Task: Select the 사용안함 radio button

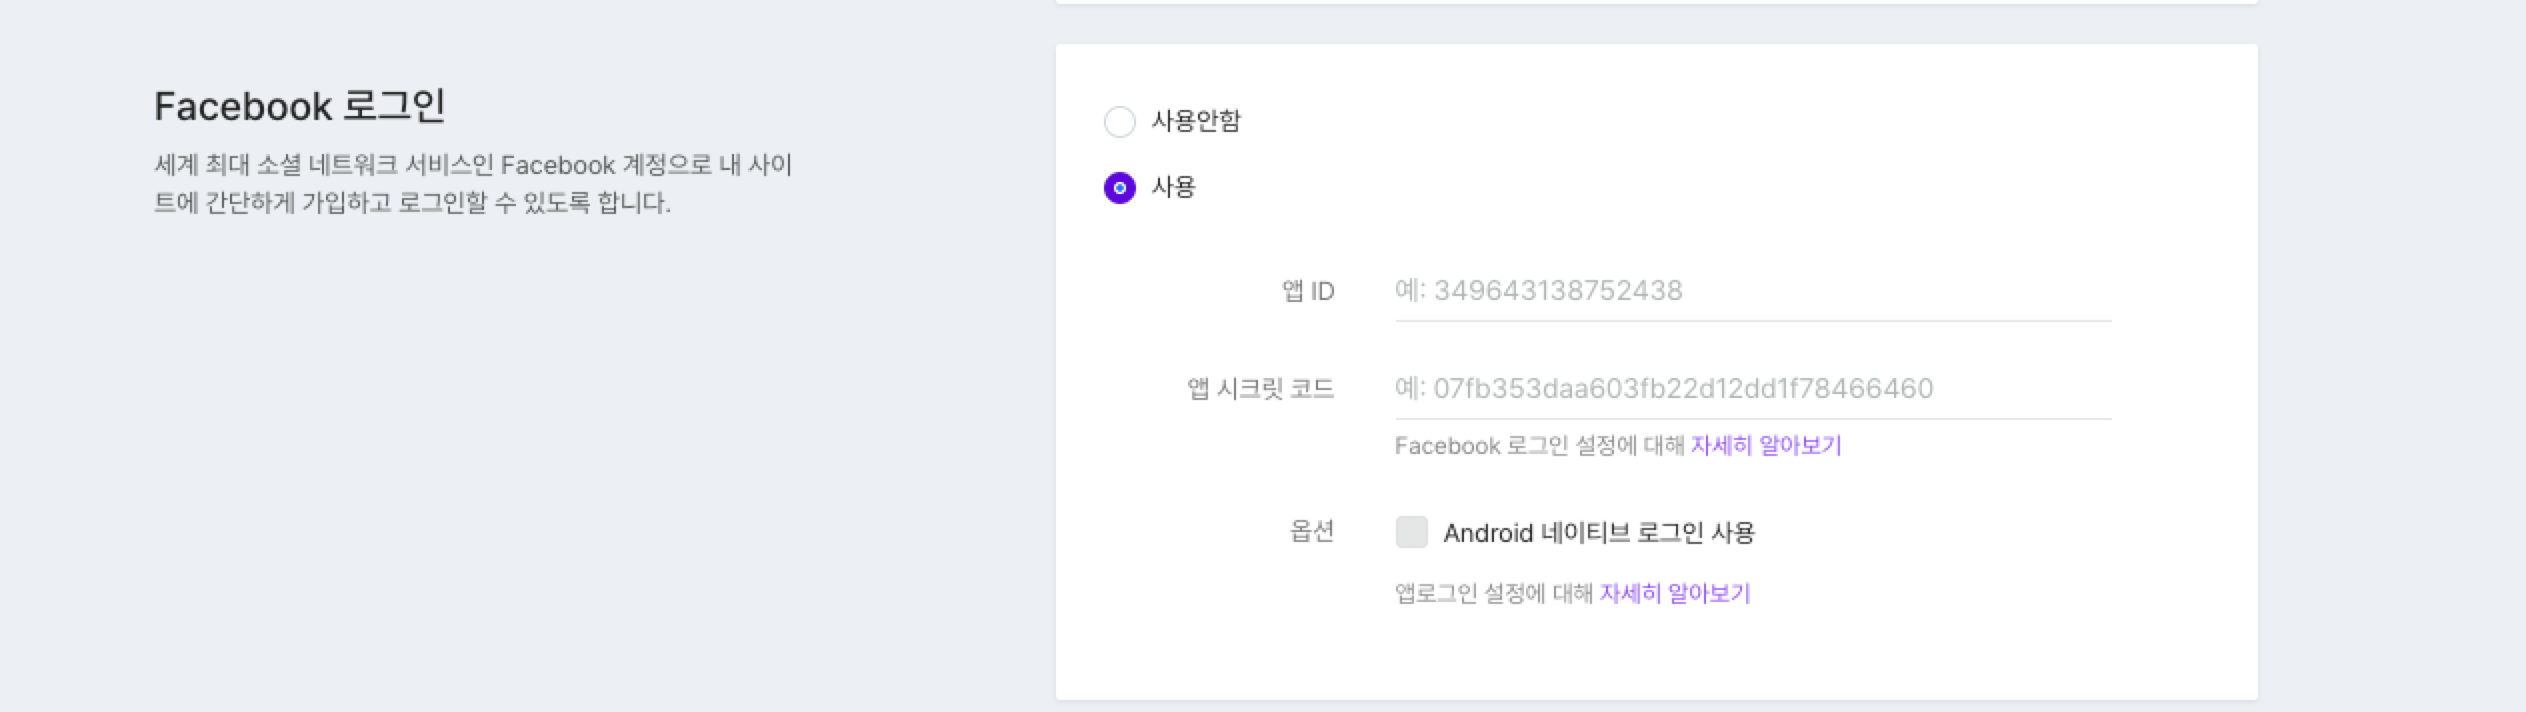Action: [1119, 122]
